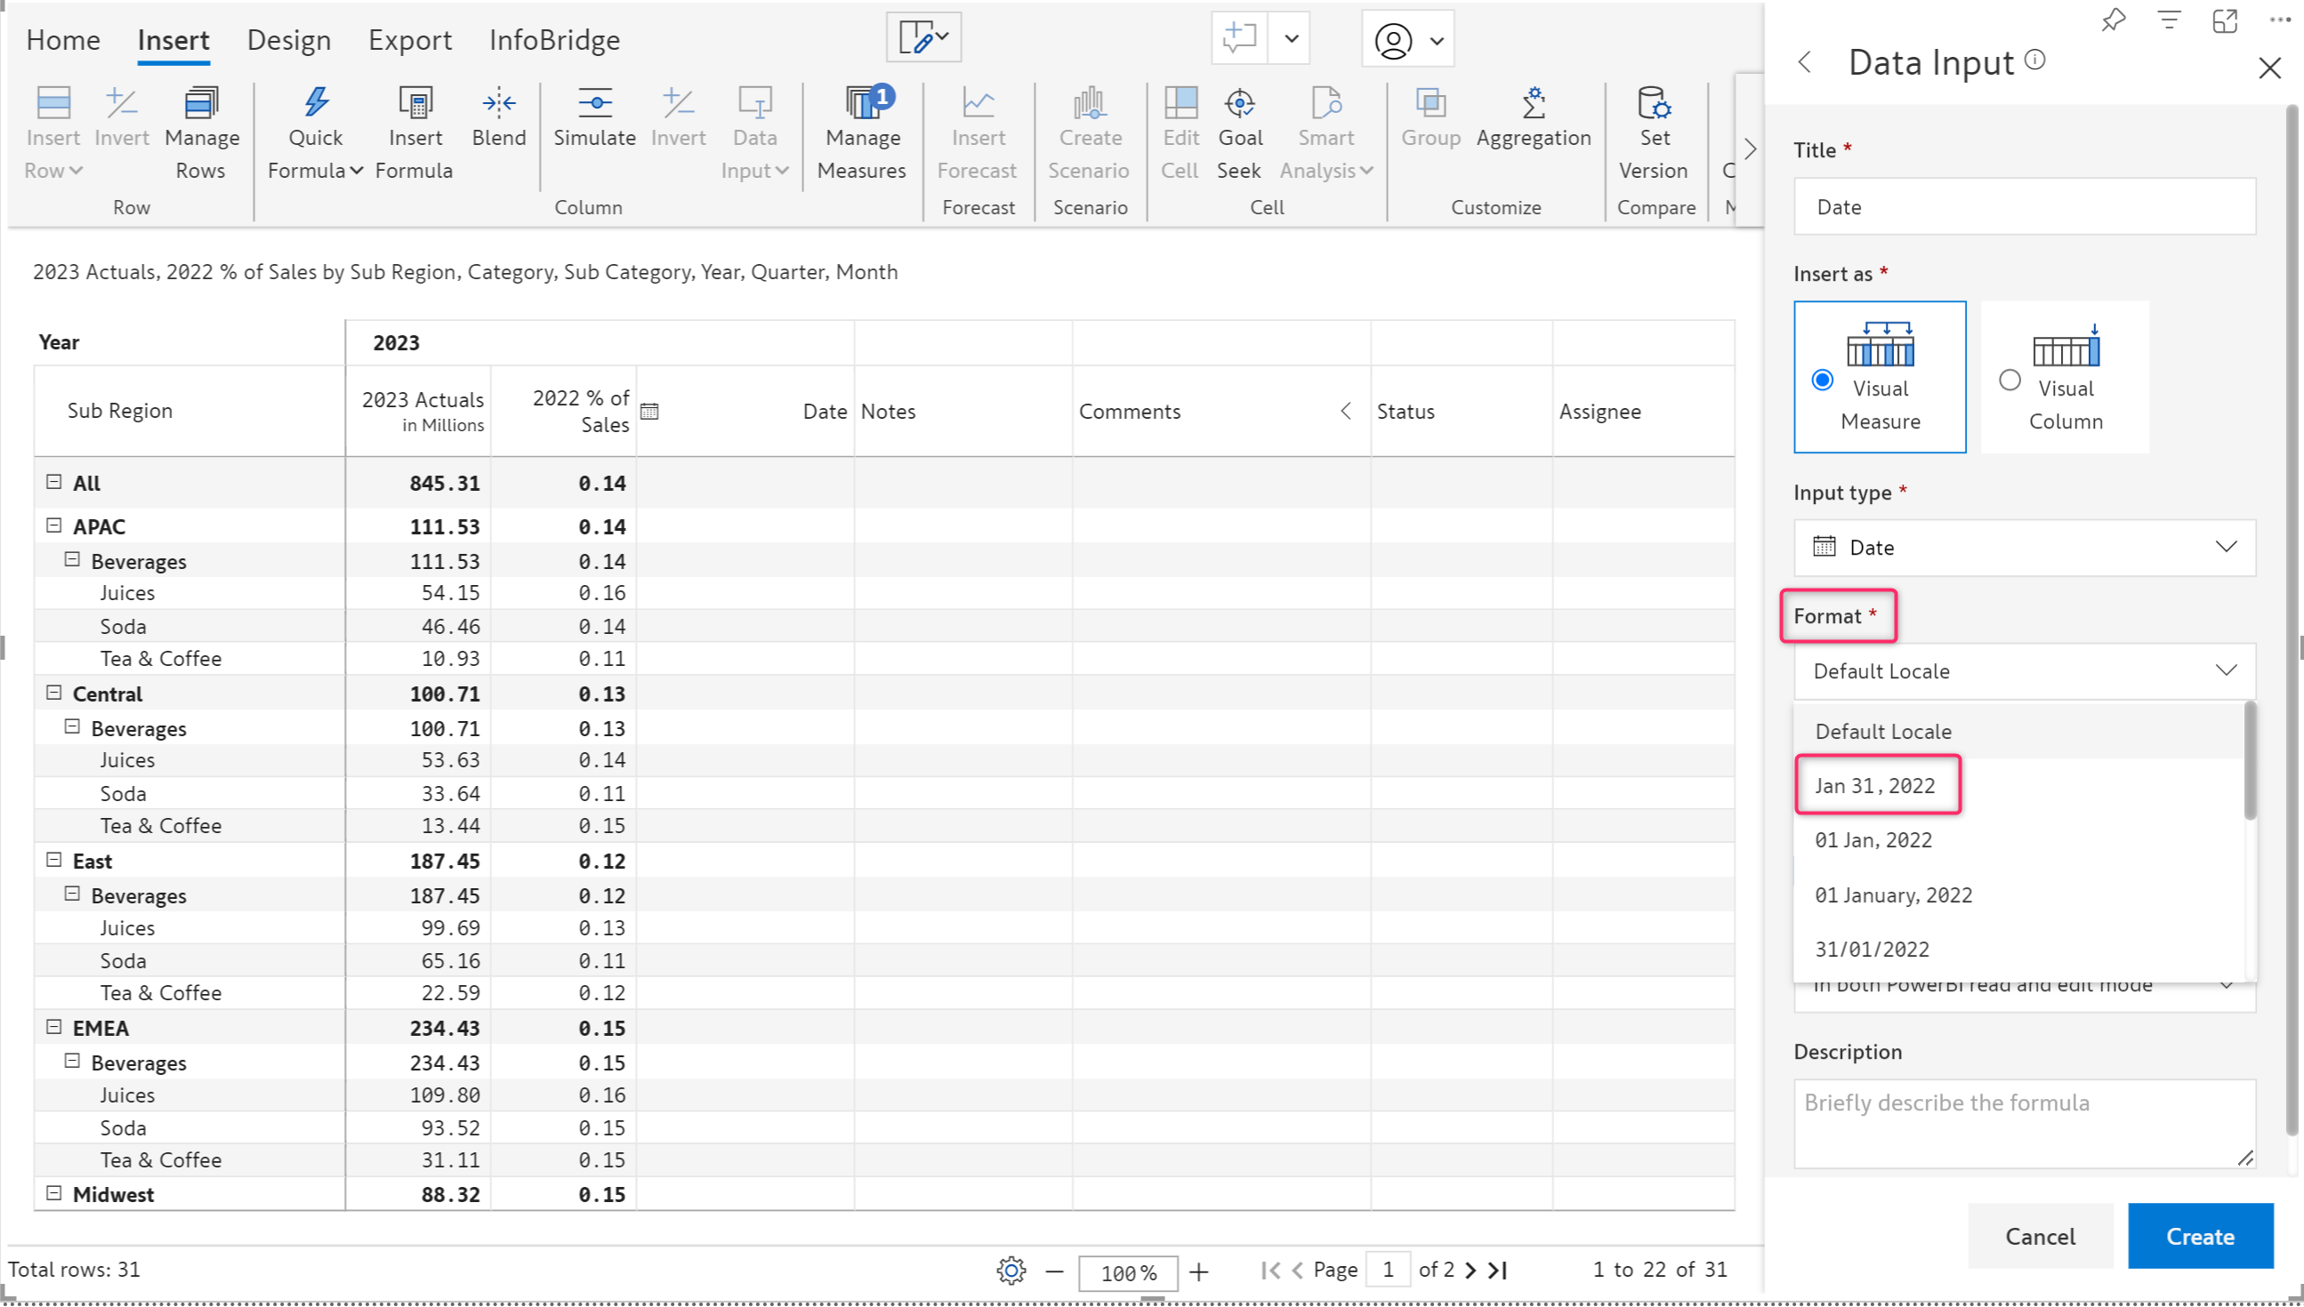
Task: Pin the Data Input panel
Action: click(x=2112, y=21)
